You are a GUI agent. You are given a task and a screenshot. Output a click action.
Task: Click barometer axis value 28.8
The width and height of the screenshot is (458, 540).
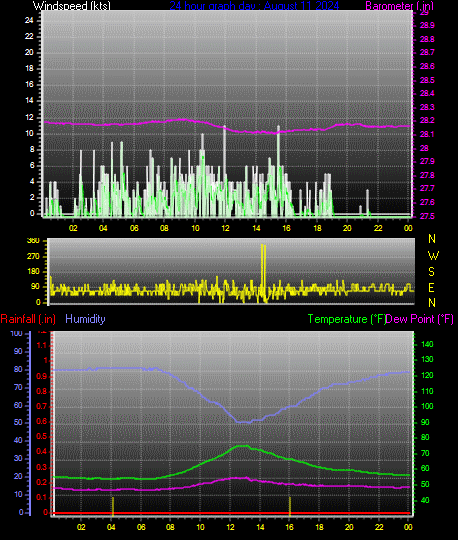(x=427, y=39)
